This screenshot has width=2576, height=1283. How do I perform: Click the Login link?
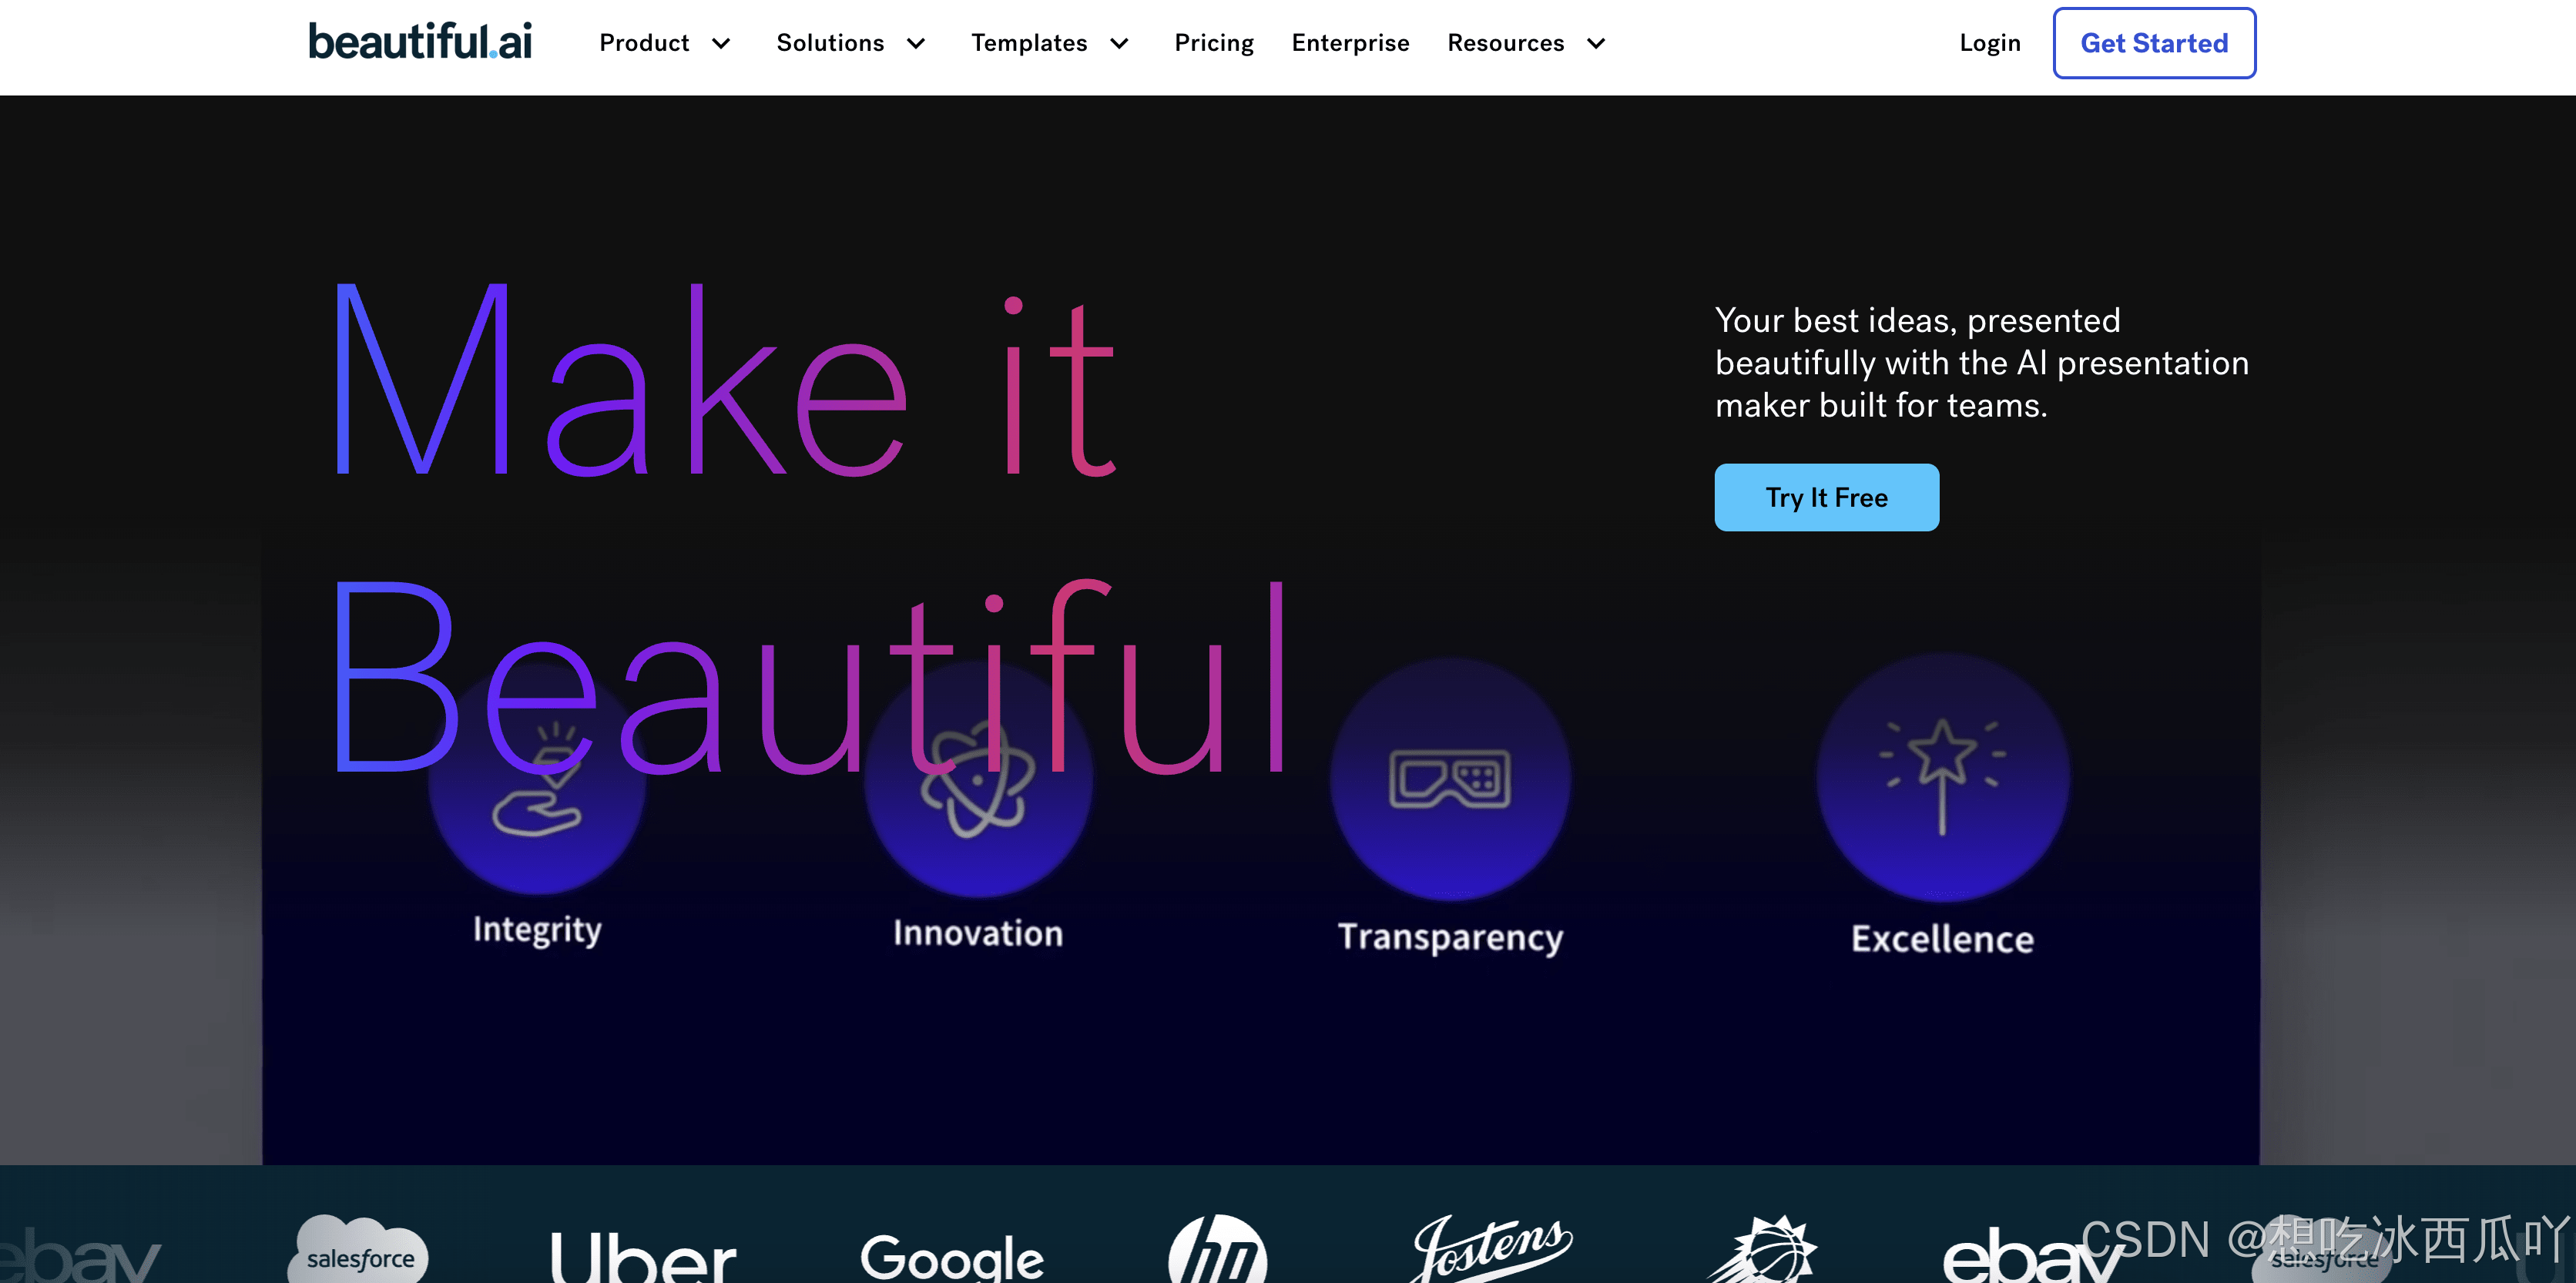[x=1989, y=43]
